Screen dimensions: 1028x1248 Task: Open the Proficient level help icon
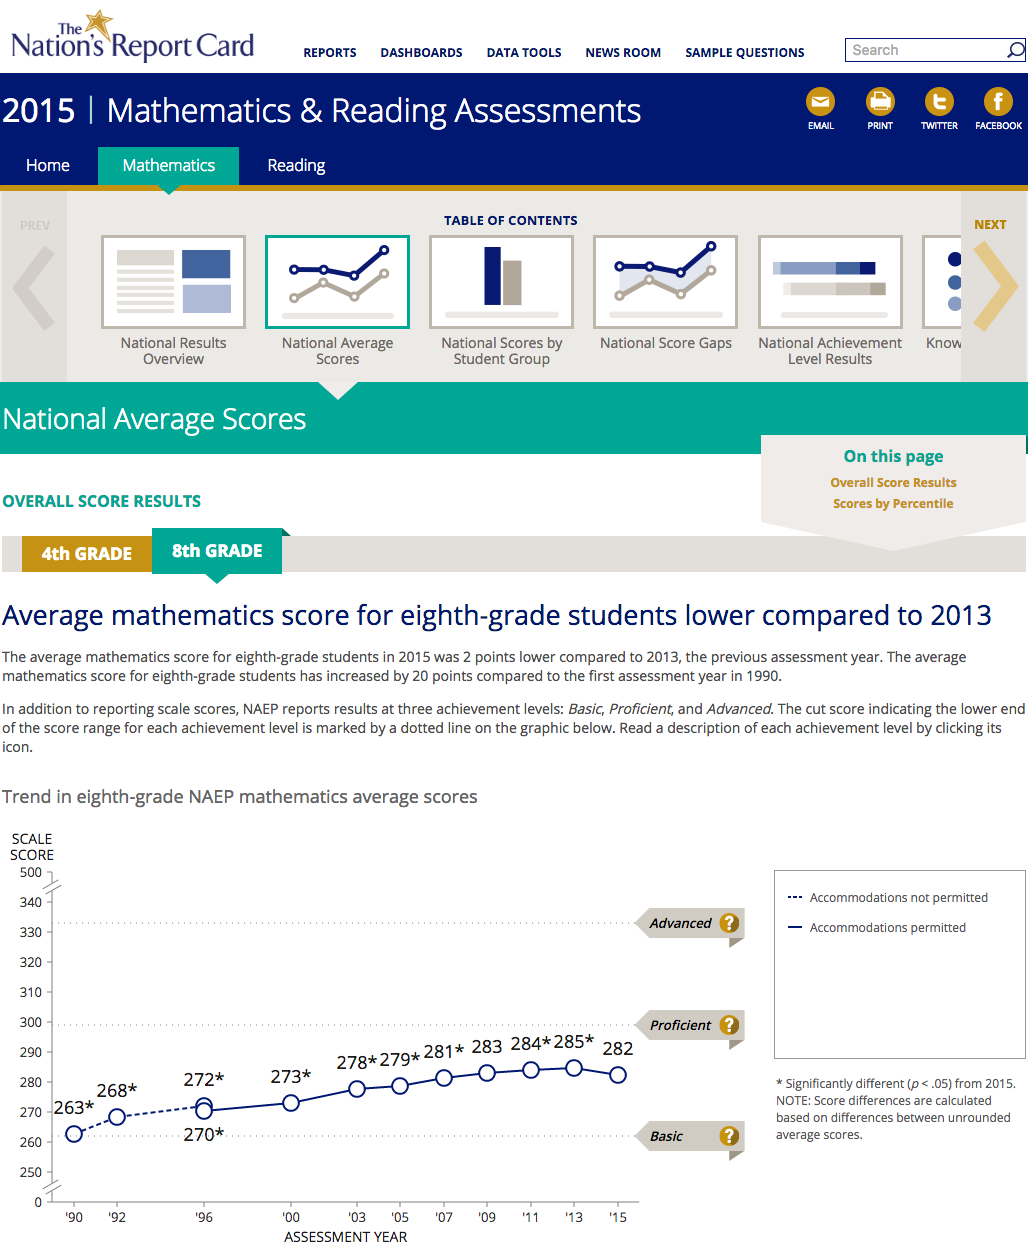click(730, 1025)
